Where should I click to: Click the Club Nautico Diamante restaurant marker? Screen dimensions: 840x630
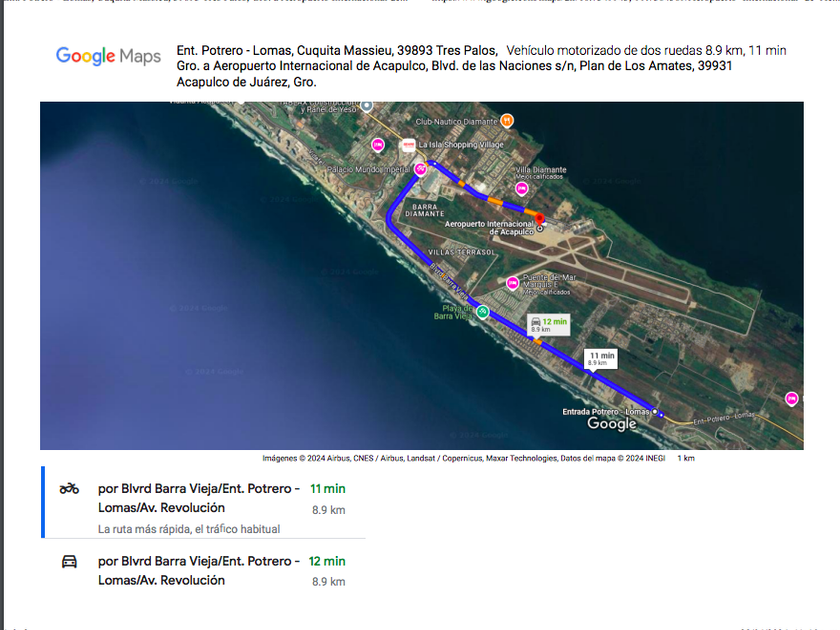pyautogui.click(x=507, y=121)
